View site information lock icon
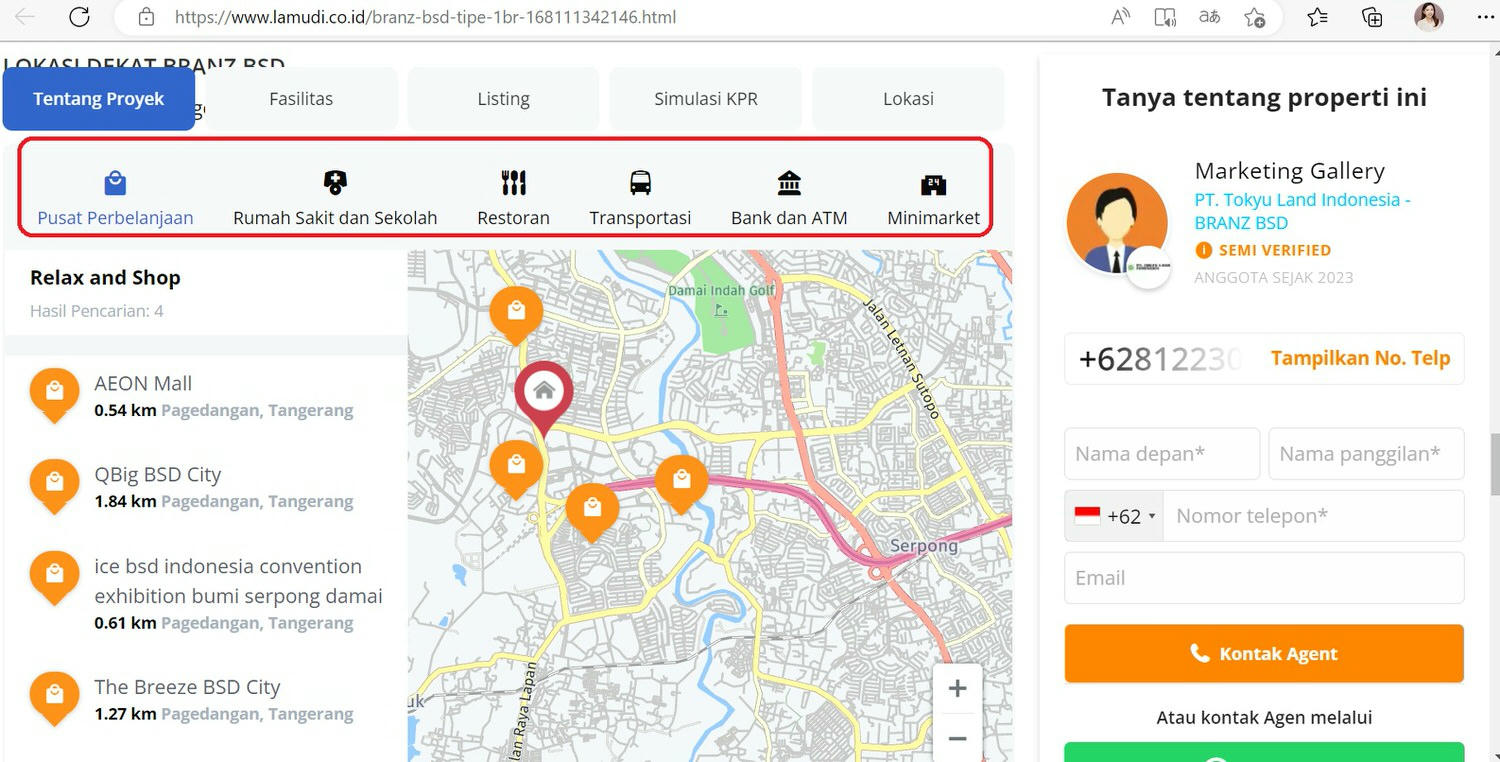Image resolution: width=1500 pixels, height=762 pixels. pyautogui.click(x=146, y=17)
